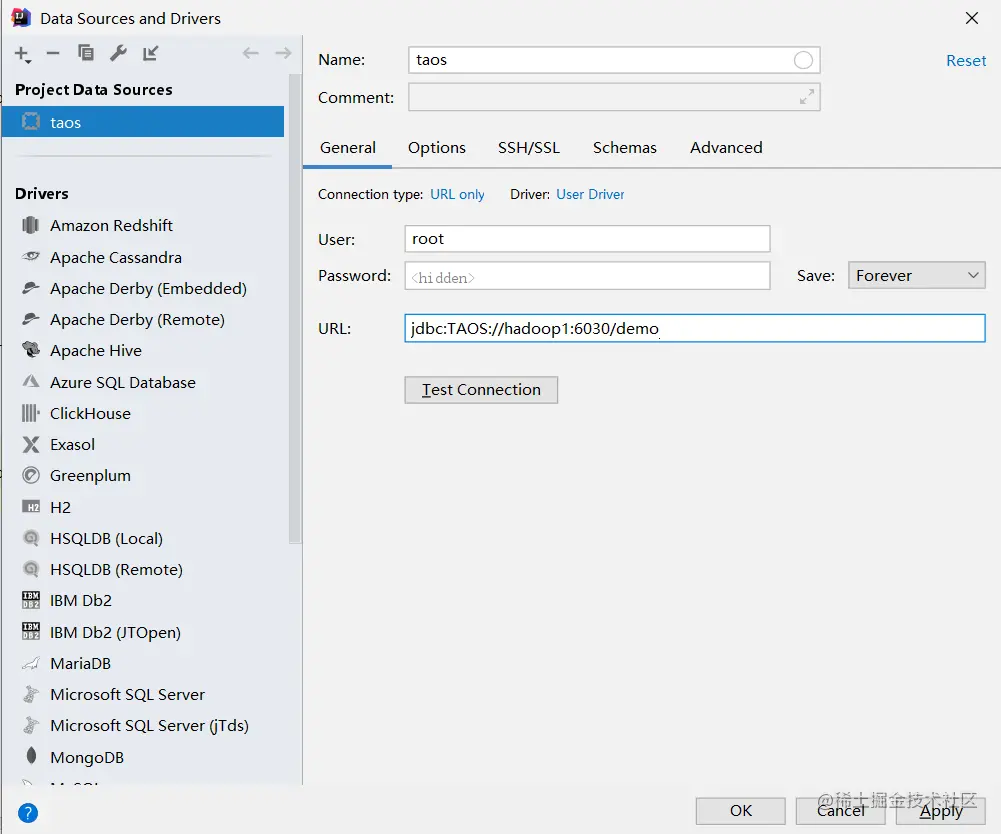This screenshot has height=834, width=1001.
Task: Select the taos data source
Action: point(143,122)
